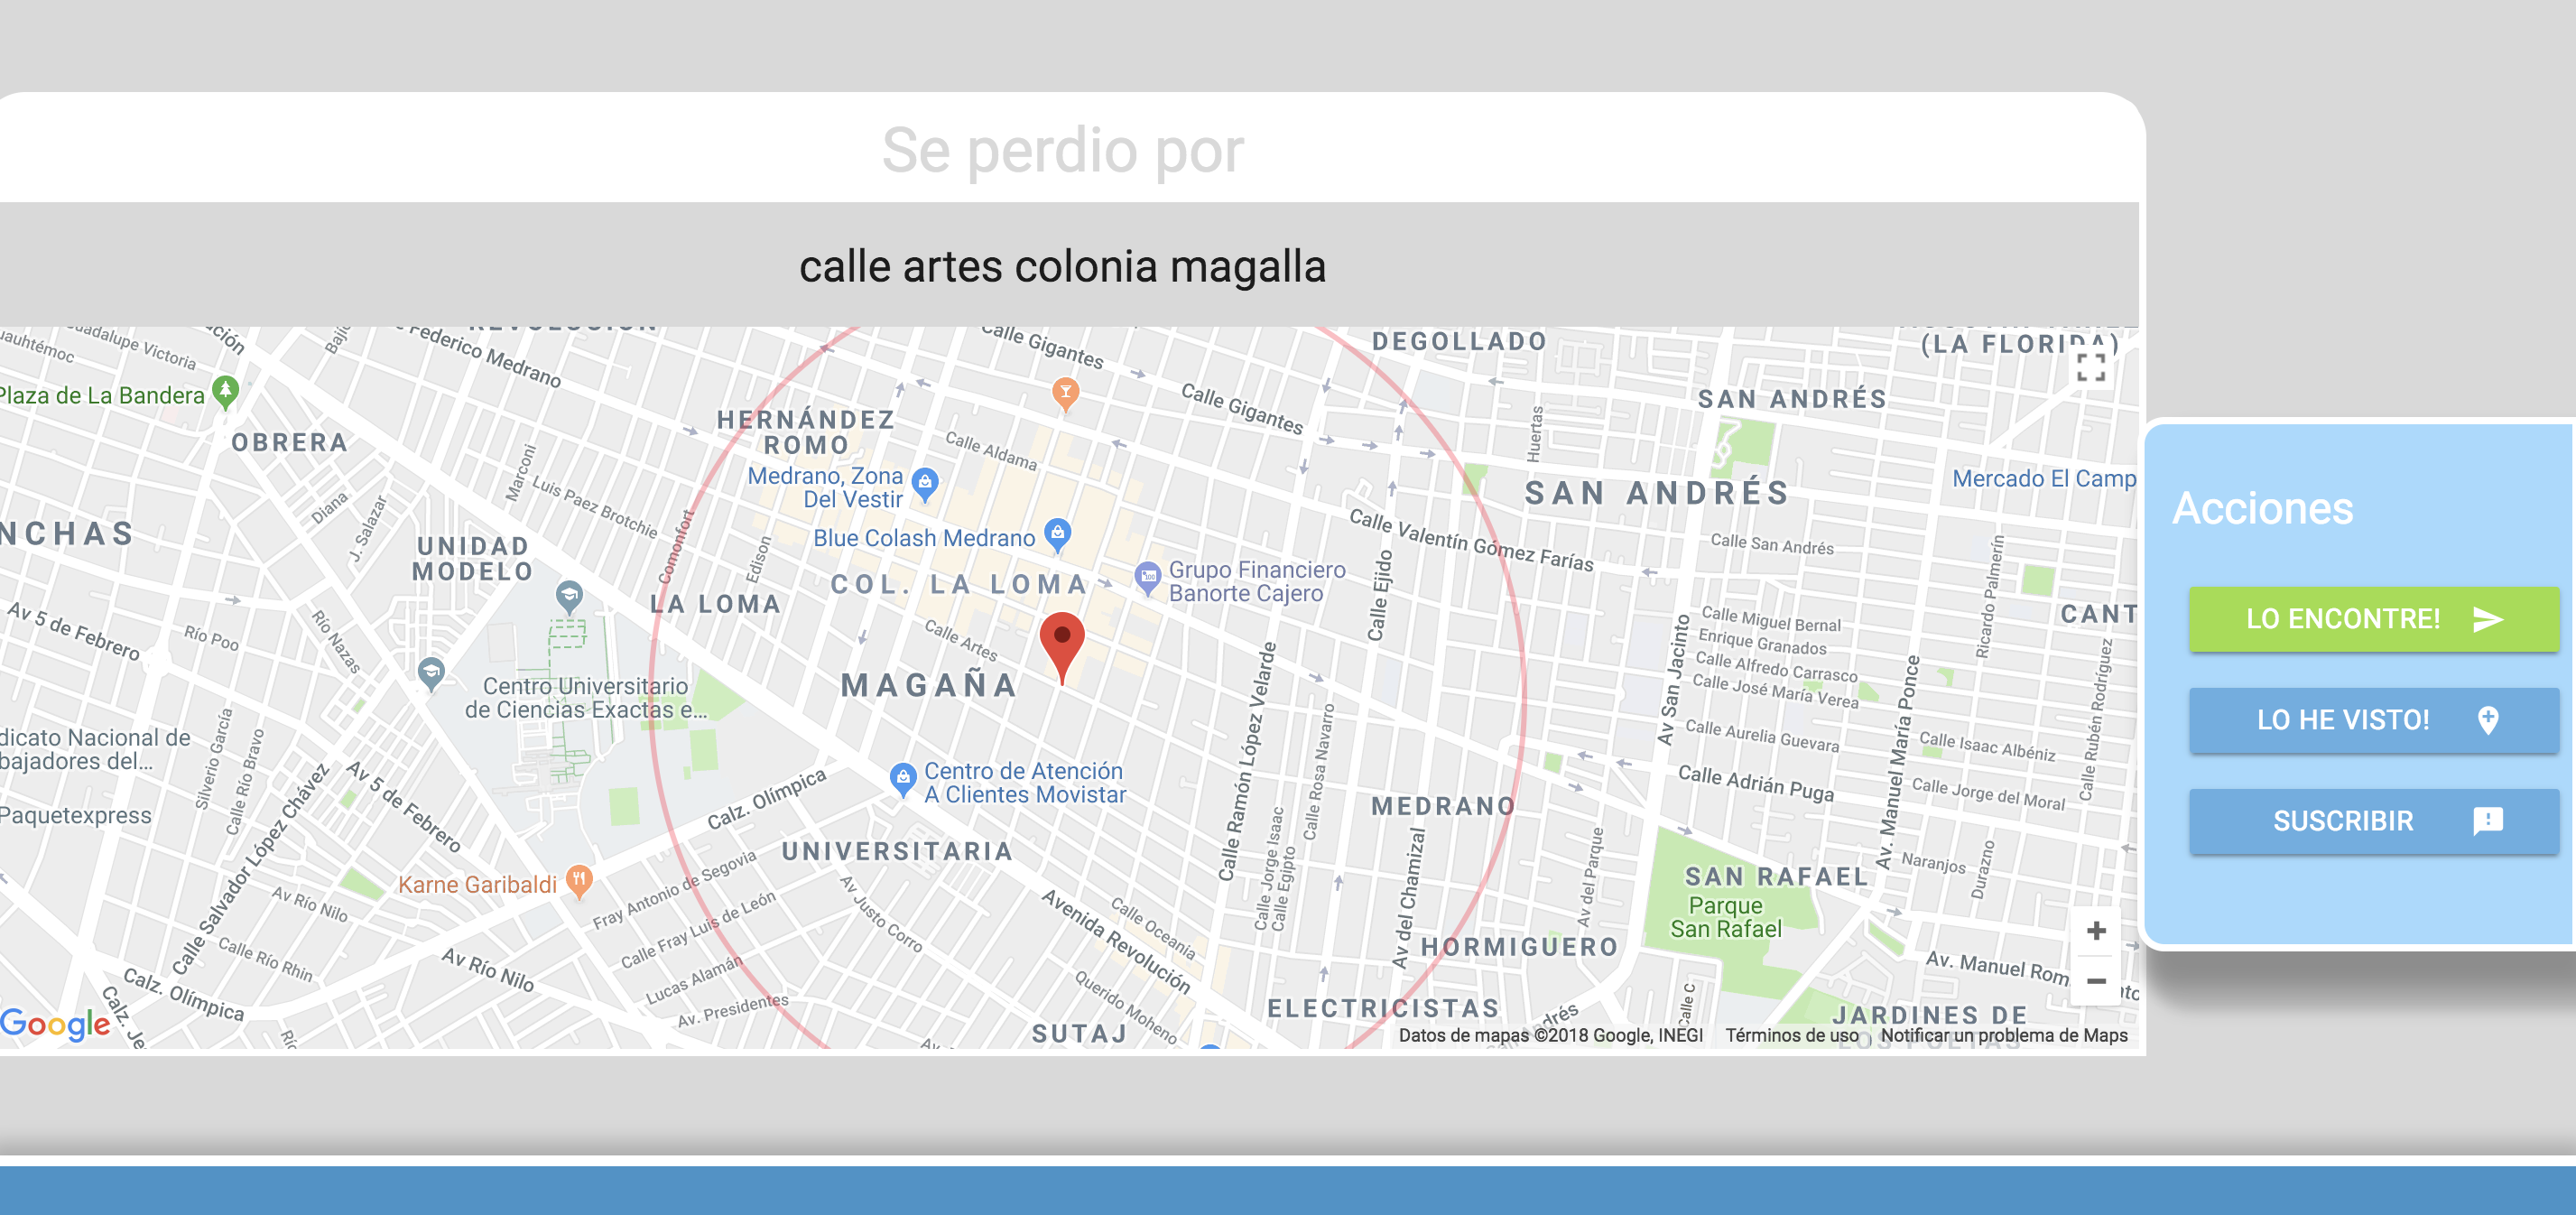The height and width of the screenshot is (1215, 2576).
Task: Click orange bar pin near Calle Gigantes
Action: tap(1066, 392)
